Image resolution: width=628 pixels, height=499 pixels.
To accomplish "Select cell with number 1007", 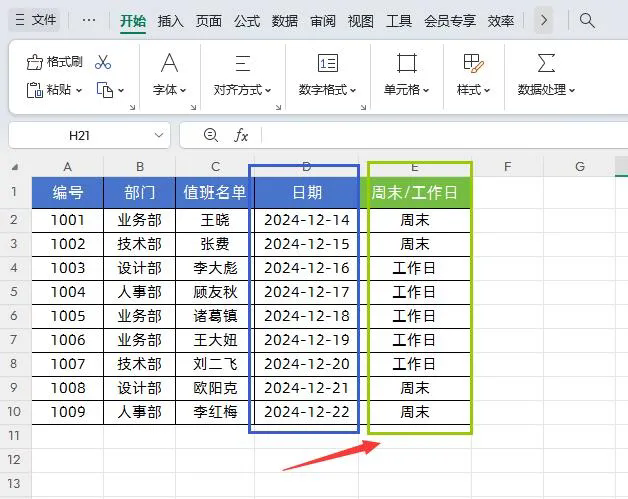I will click(67, 364).
